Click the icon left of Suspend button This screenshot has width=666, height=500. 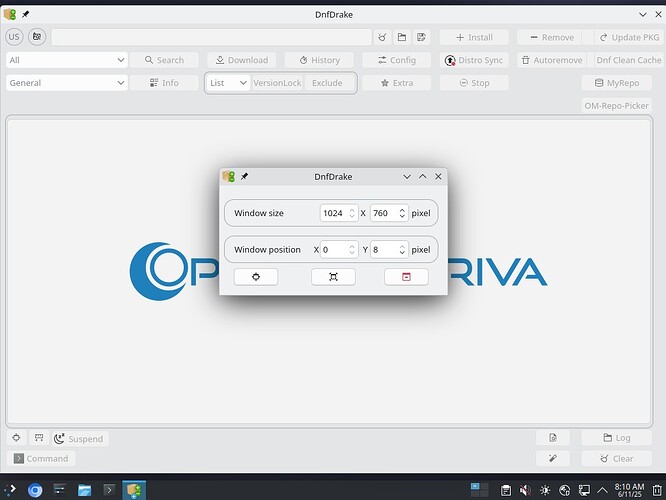(x=39, y=438)
